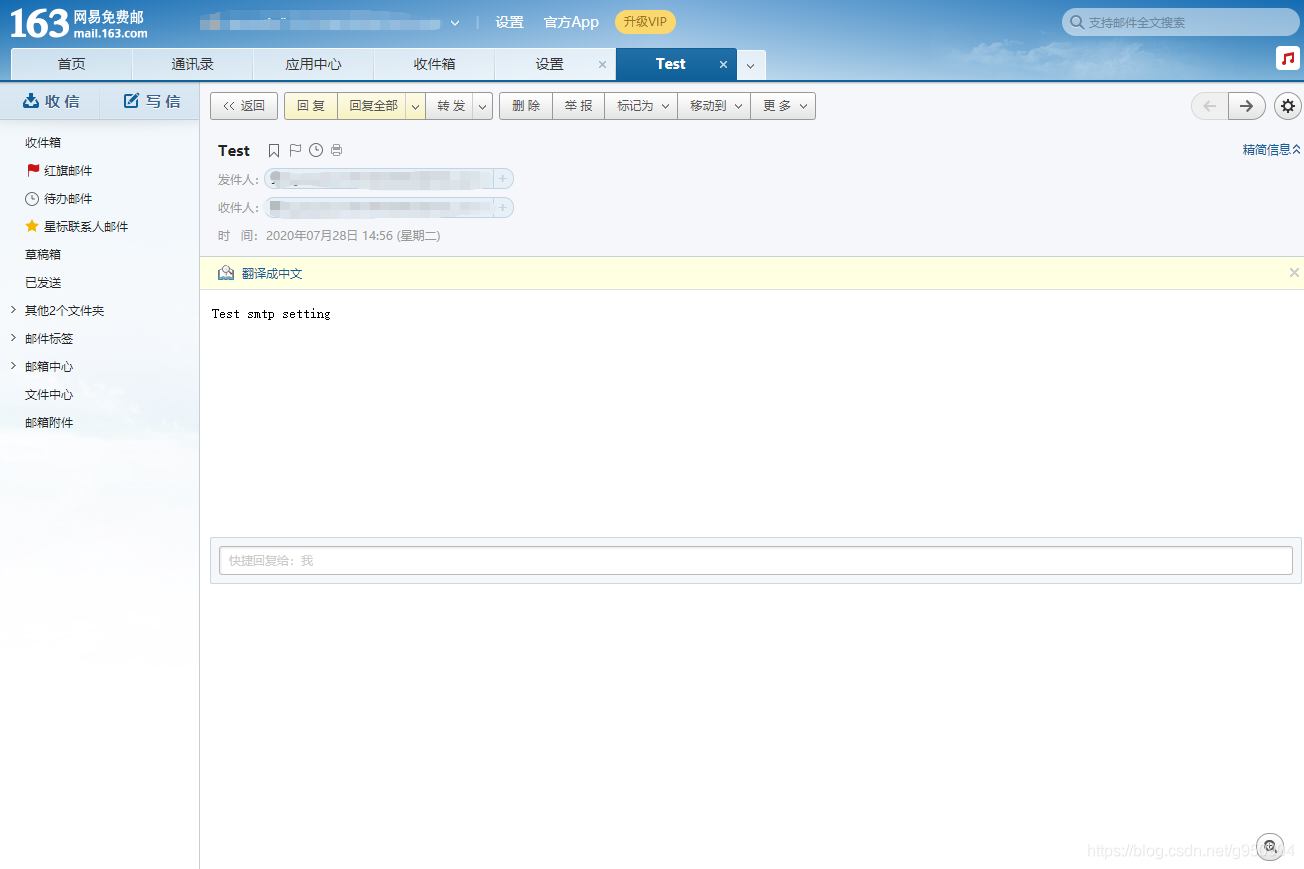Screen dimensions: 1304x869
Task: Click 收信 to receive mail
Action: coord(51,101)
